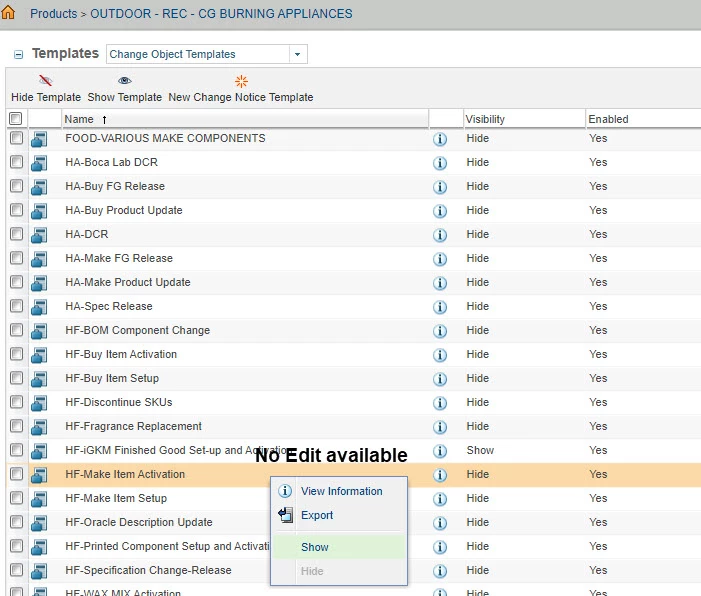Open info icon for HF-Discontinue SKUs
The width and height of the screenshot is (701, 596).
(440, 403)
